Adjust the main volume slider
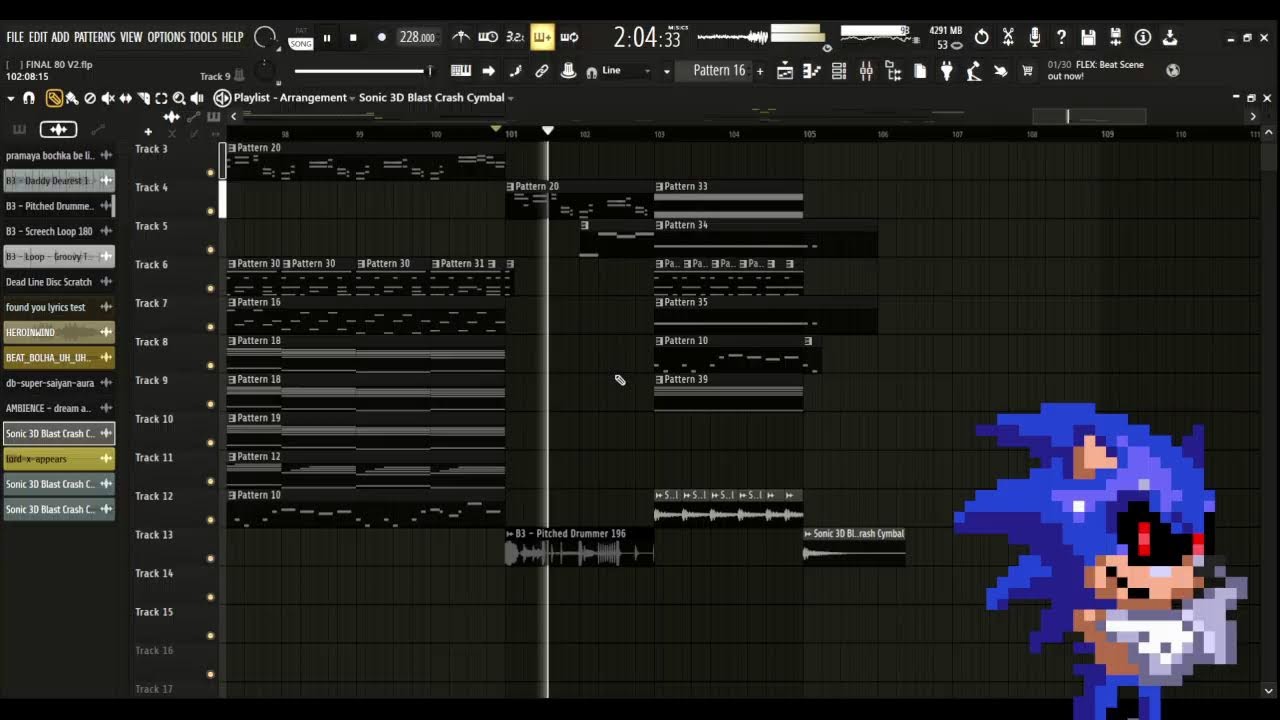 362,71
